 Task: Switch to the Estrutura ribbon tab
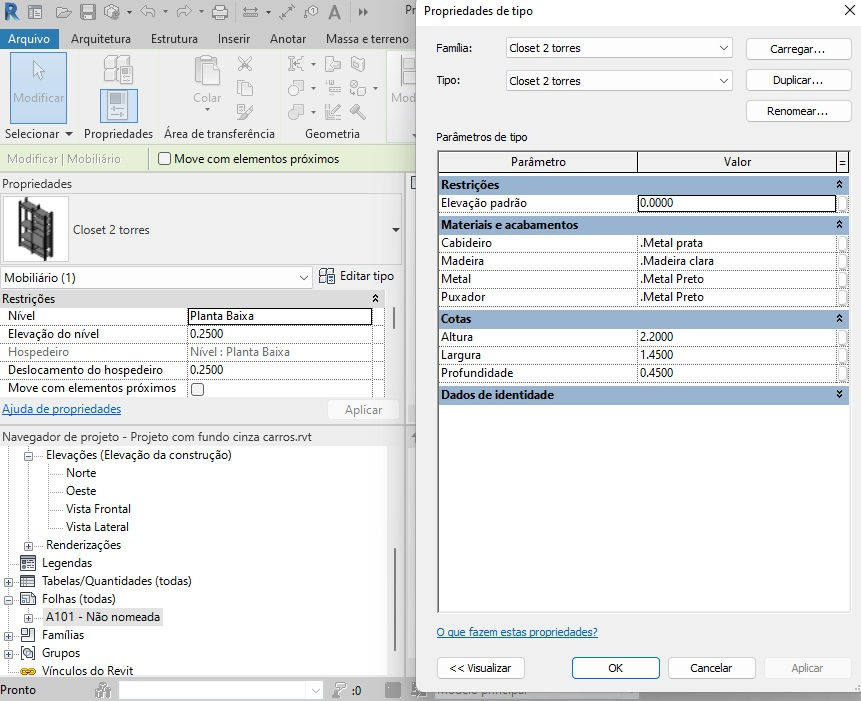click(174, 39)
